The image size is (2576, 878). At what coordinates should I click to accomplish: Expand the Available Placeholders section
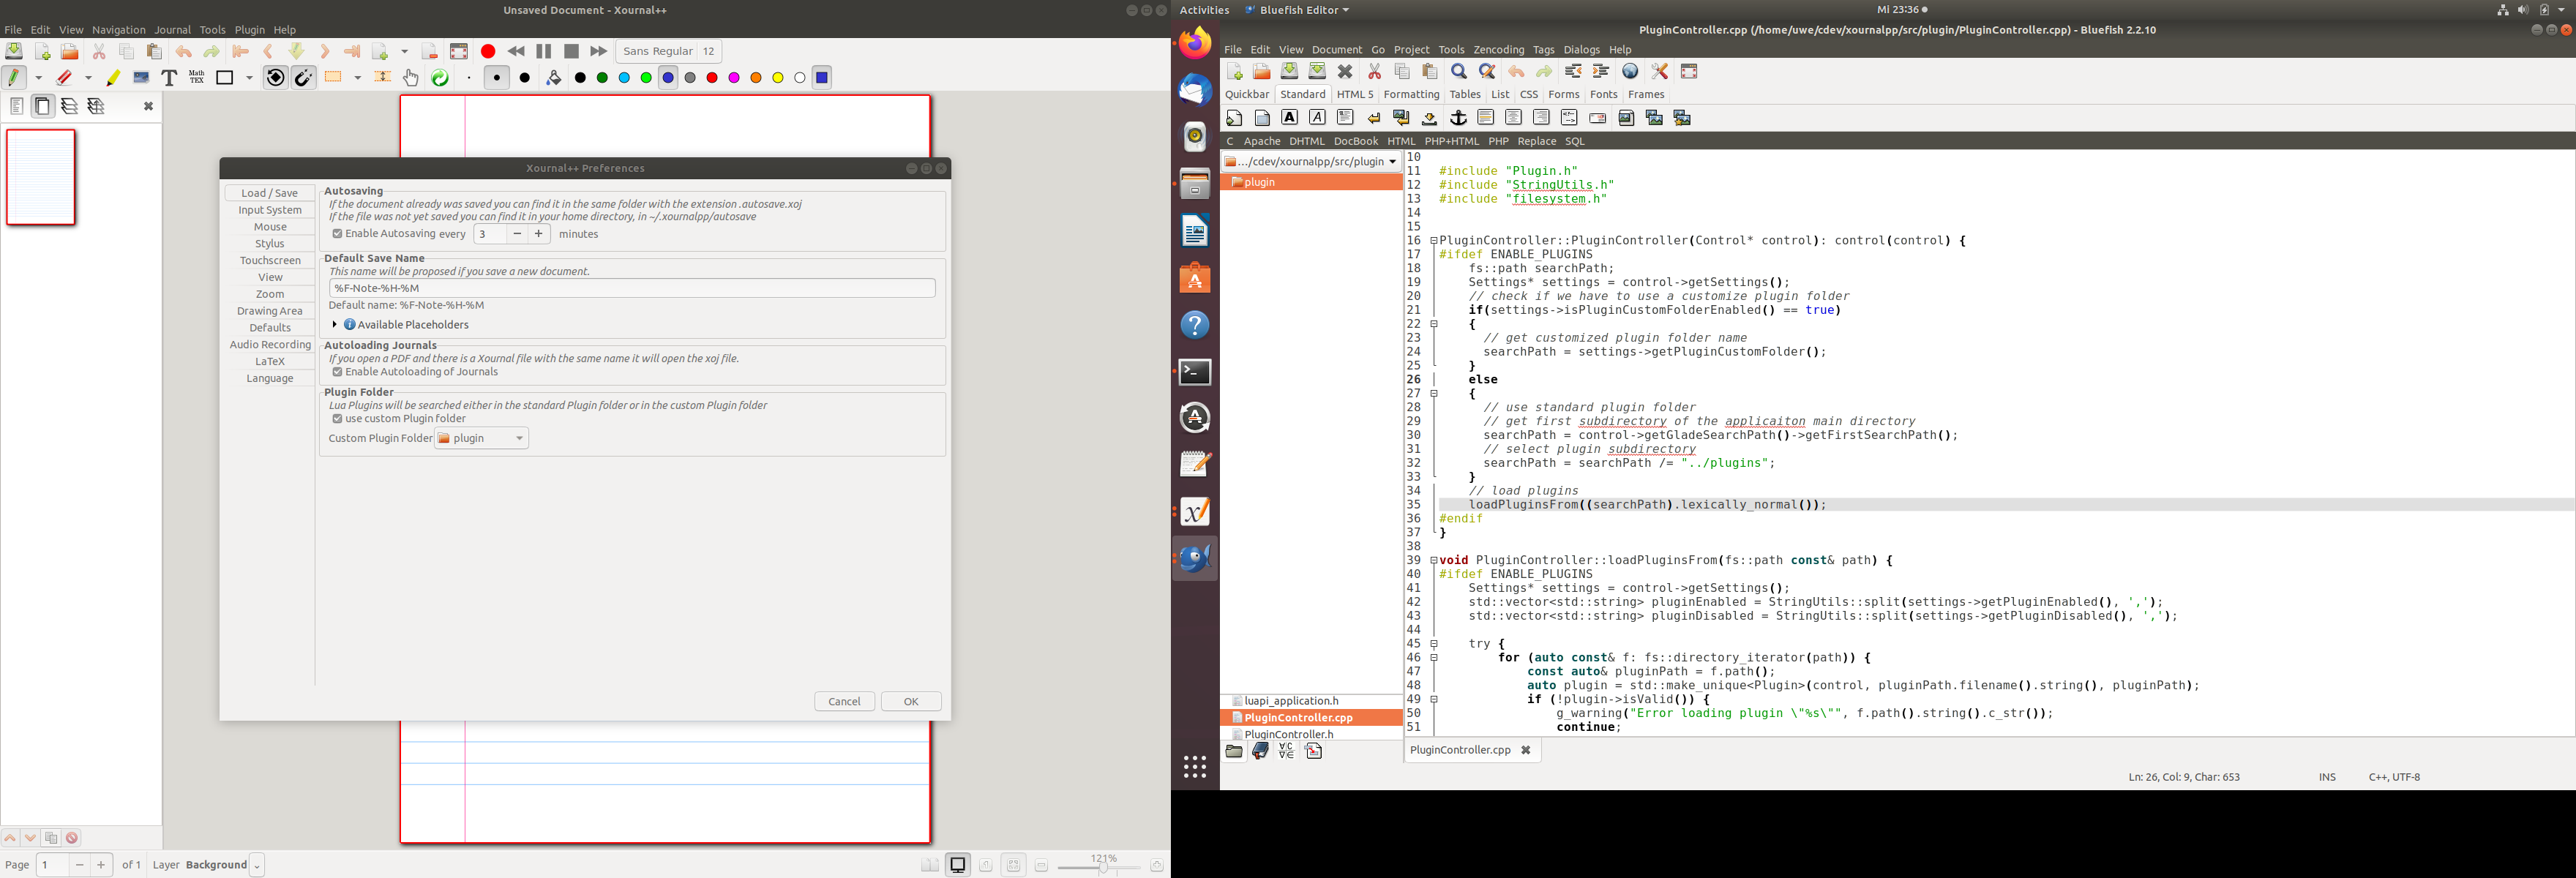tap(335, 325)
